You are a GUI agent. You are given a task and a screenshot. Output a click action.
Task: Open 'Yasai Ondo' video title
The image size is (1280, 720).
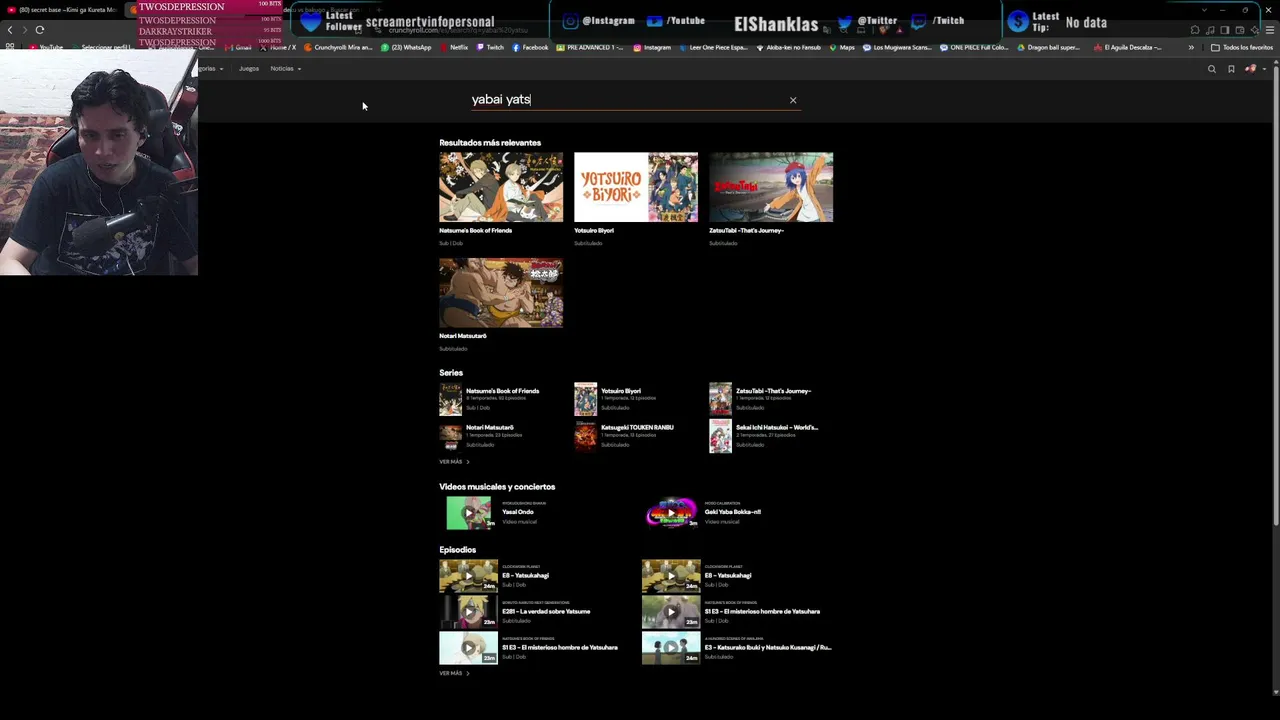click(x=518, y=512)
